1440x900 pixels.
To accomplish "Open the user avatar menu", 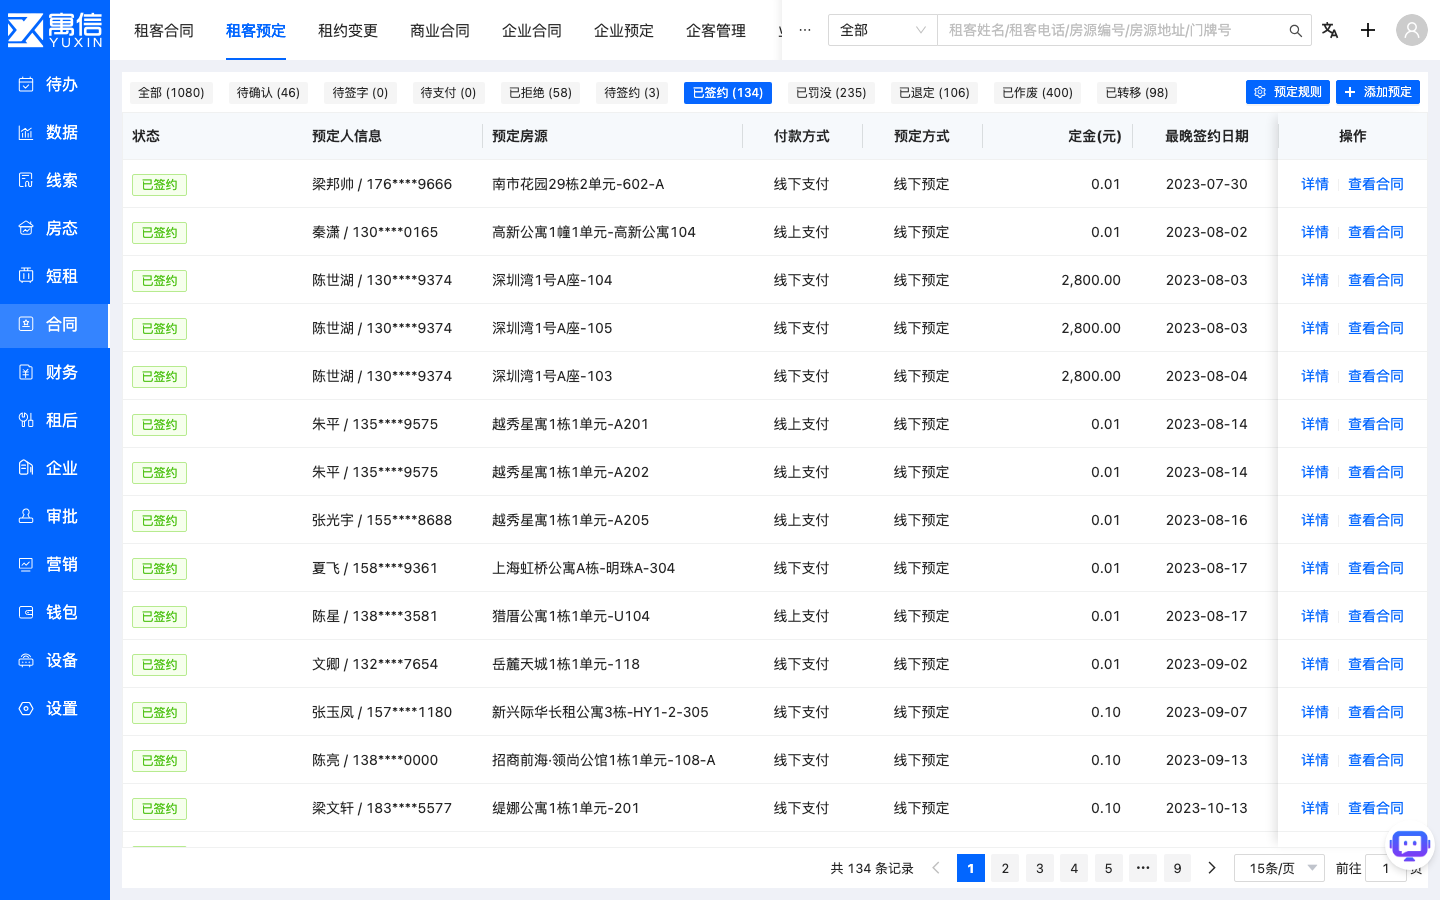I will pos(1412,30).
